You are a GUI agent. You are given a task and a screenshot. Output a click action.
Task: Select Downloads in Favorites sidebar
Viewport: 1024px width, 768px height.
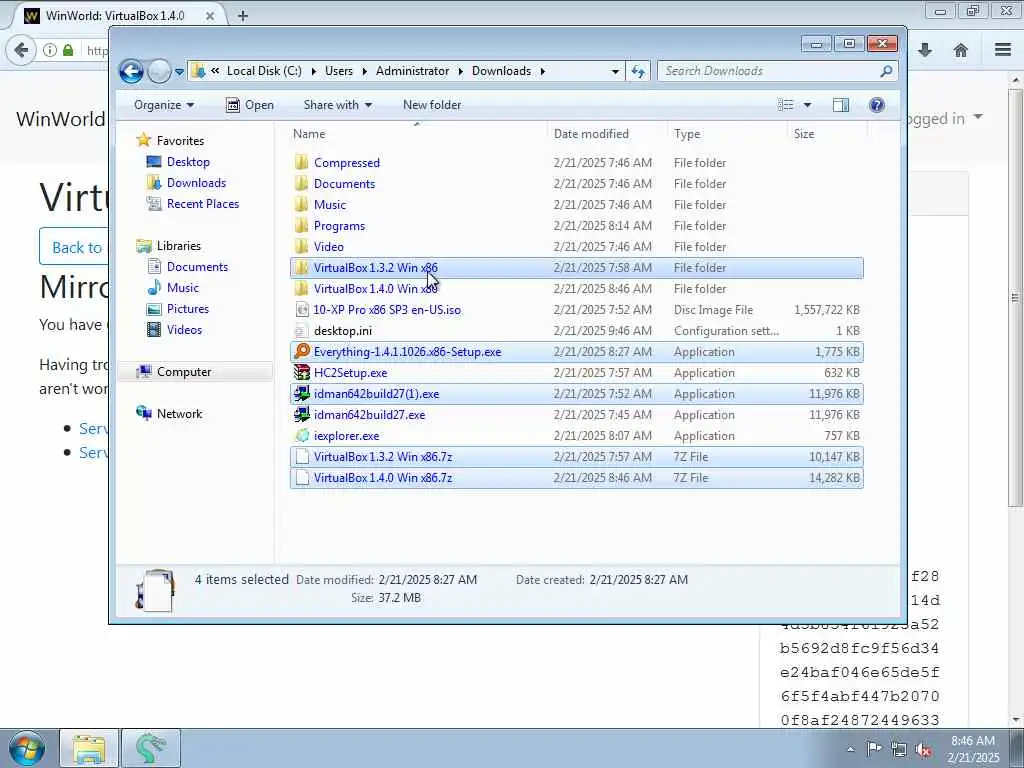[196, 183]
